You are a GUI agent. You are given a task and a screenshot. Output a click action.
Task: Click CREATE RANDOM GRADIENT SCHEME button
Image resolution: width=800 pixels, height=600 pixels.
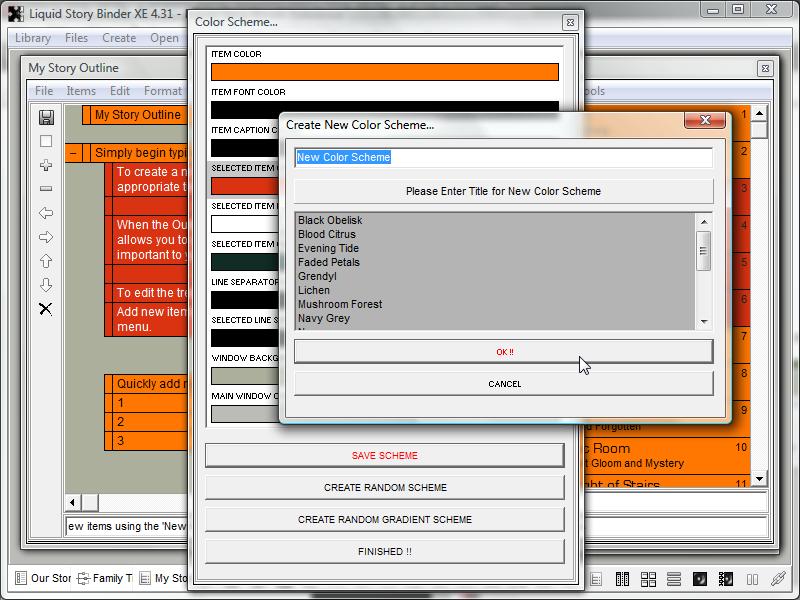tap(385, 520)
